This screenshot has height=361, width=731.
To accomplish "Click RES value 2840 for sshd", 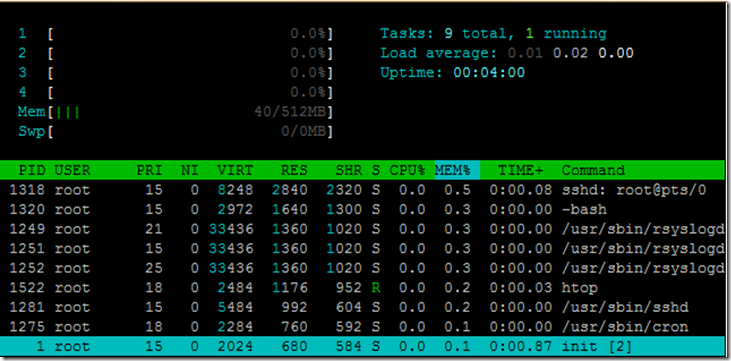I will point(290,190).
